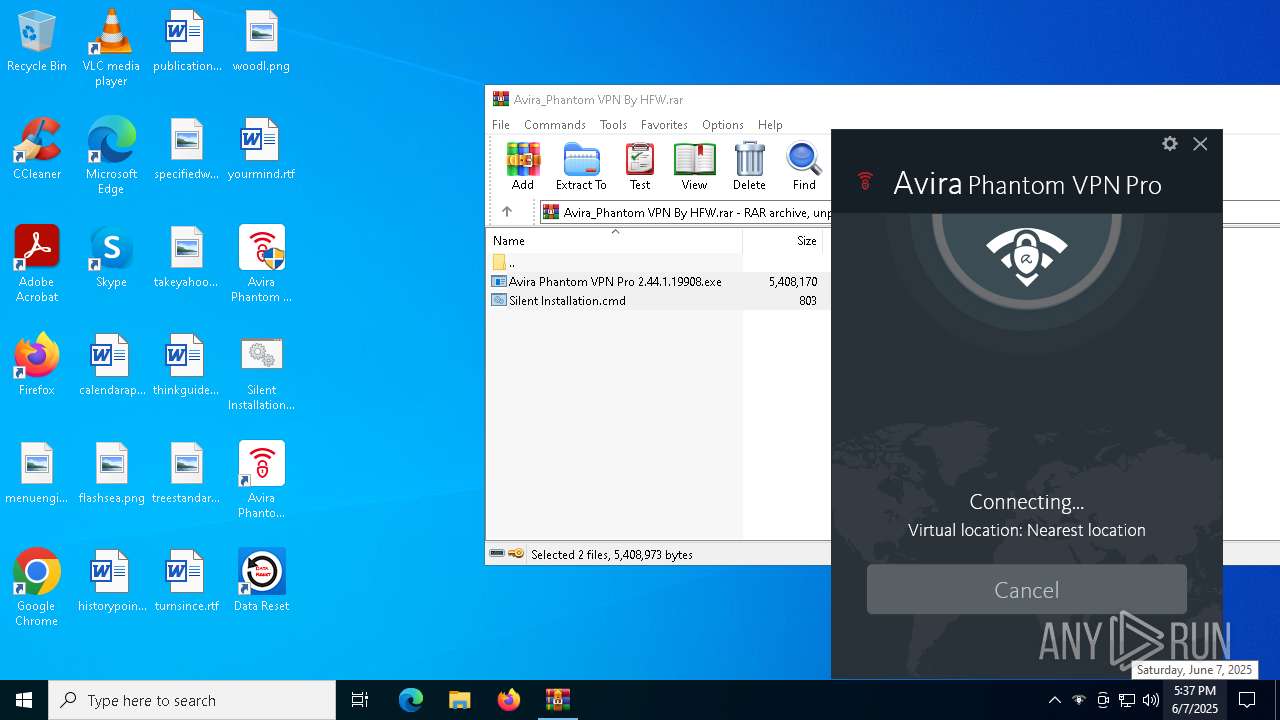
Task: Go up one folder level in WinRAR
Action: pos(507,212)
